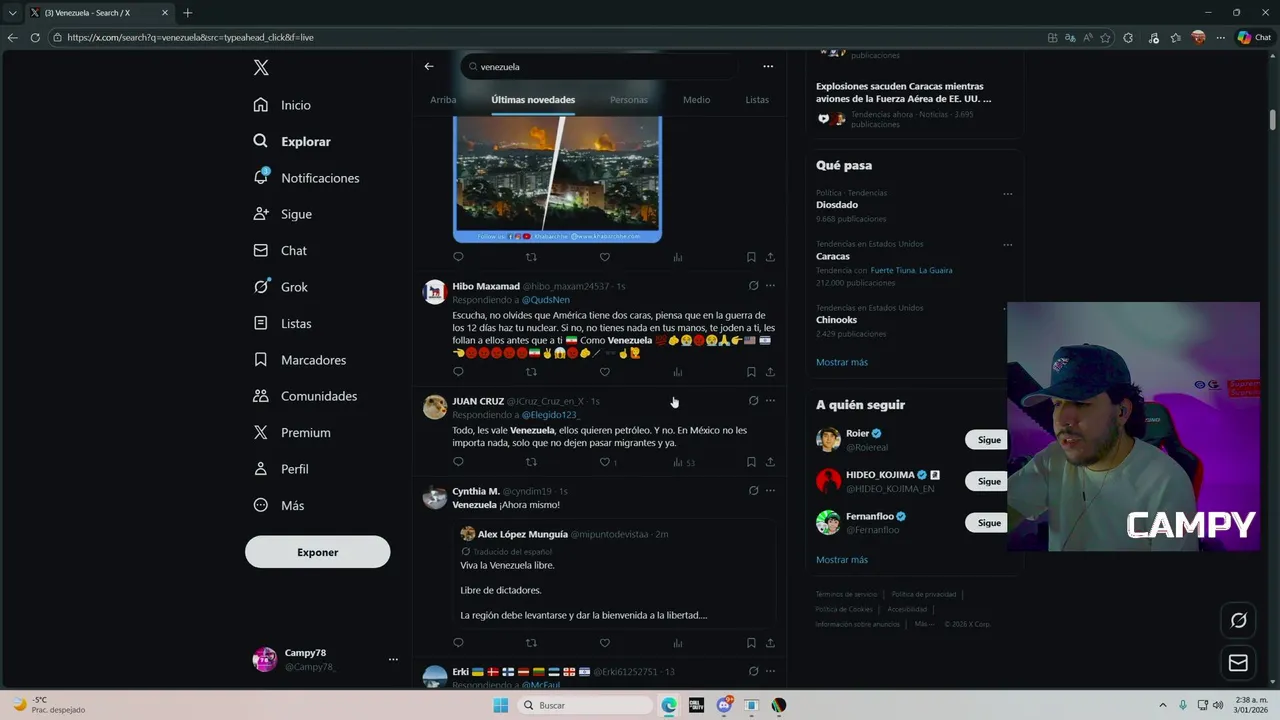Open Grok assistant
This screenshot has width=1280, height=720.
tap(281, 287)
